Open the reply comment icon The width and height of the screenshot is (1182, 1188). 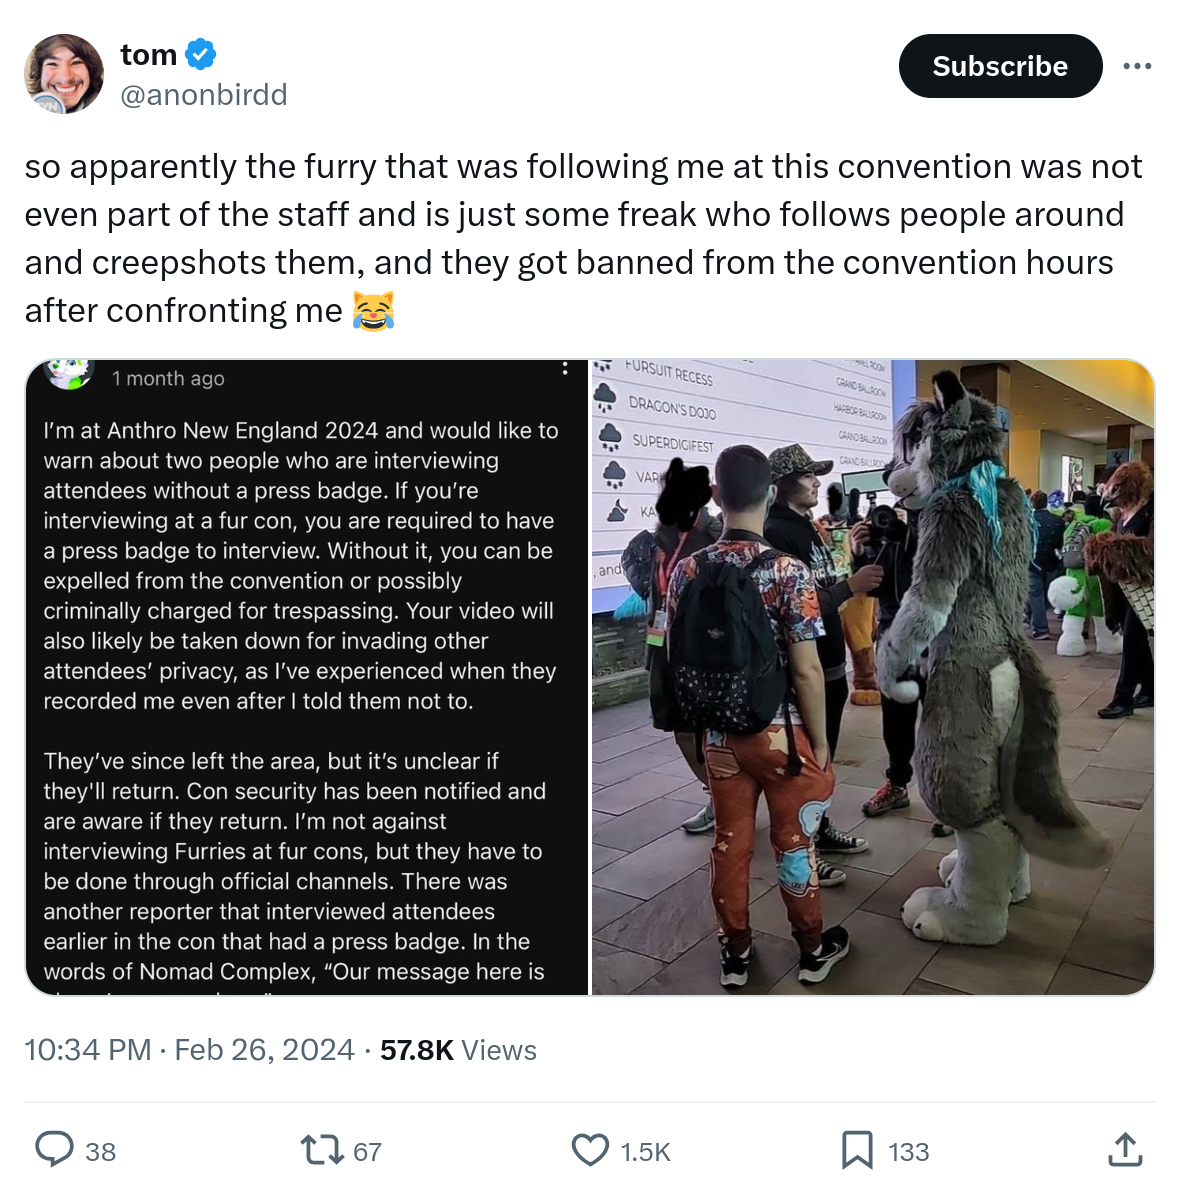55,1149
